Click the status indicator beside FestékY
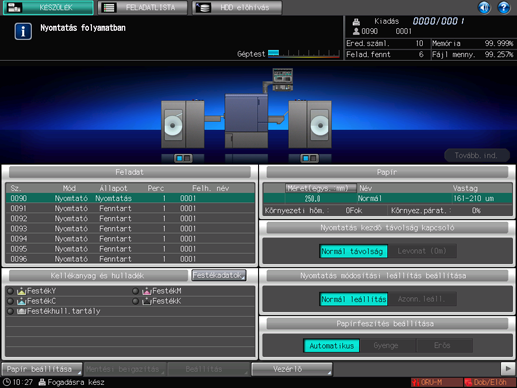The width and height of the screenshot is (517, 388). coord(10,291)
